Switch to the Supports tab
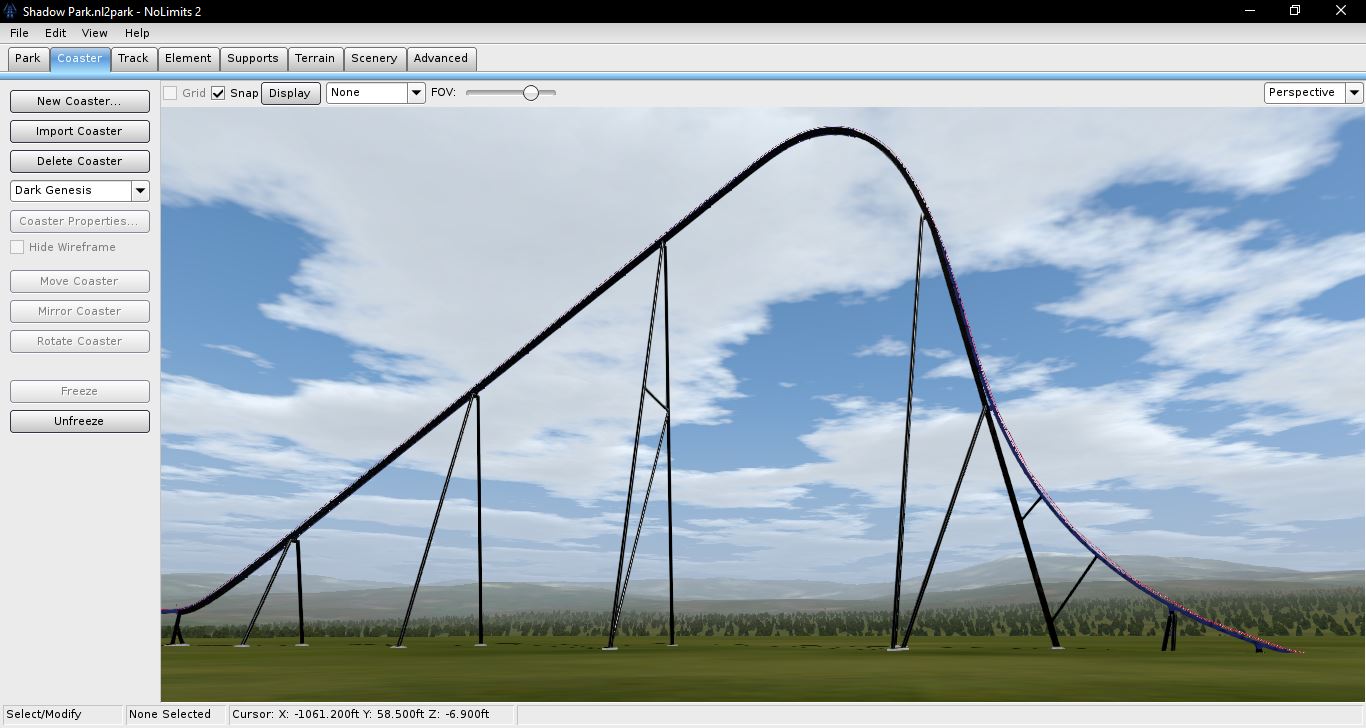1366x728 pixels. (253, 58)
